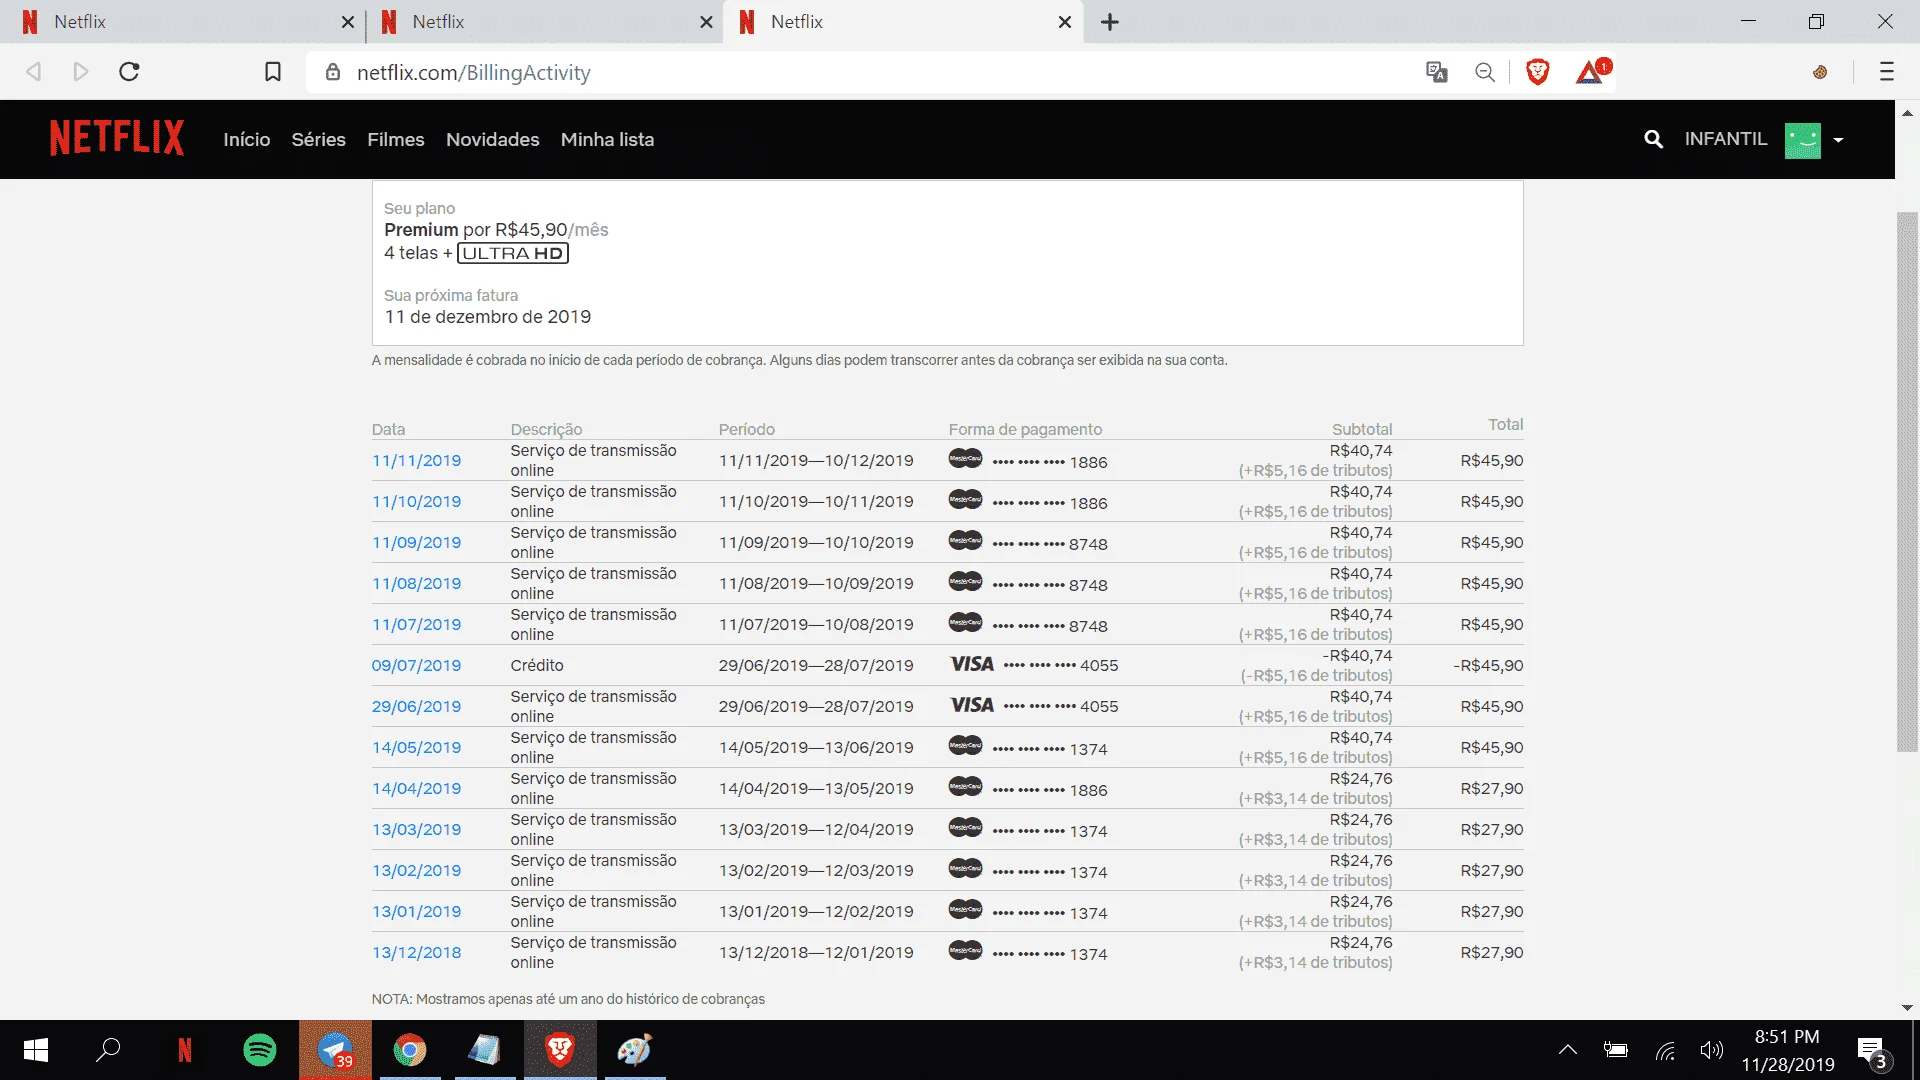This screenshot has width=1920, height=1080.
Task: Open the Netflix search magnifier icon
Action: 1653,139
